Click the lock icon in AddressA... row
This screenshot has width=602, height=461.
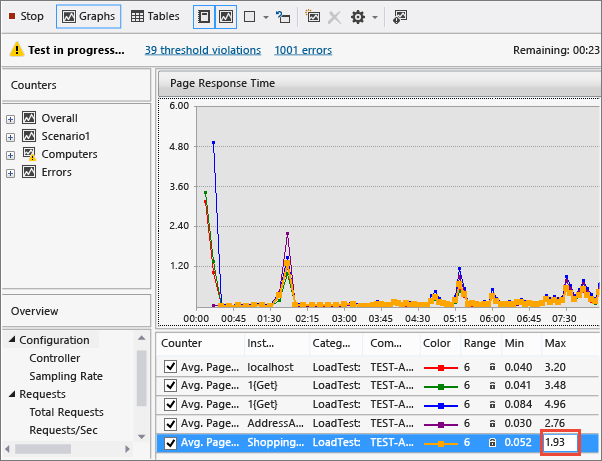click(492, 423)
